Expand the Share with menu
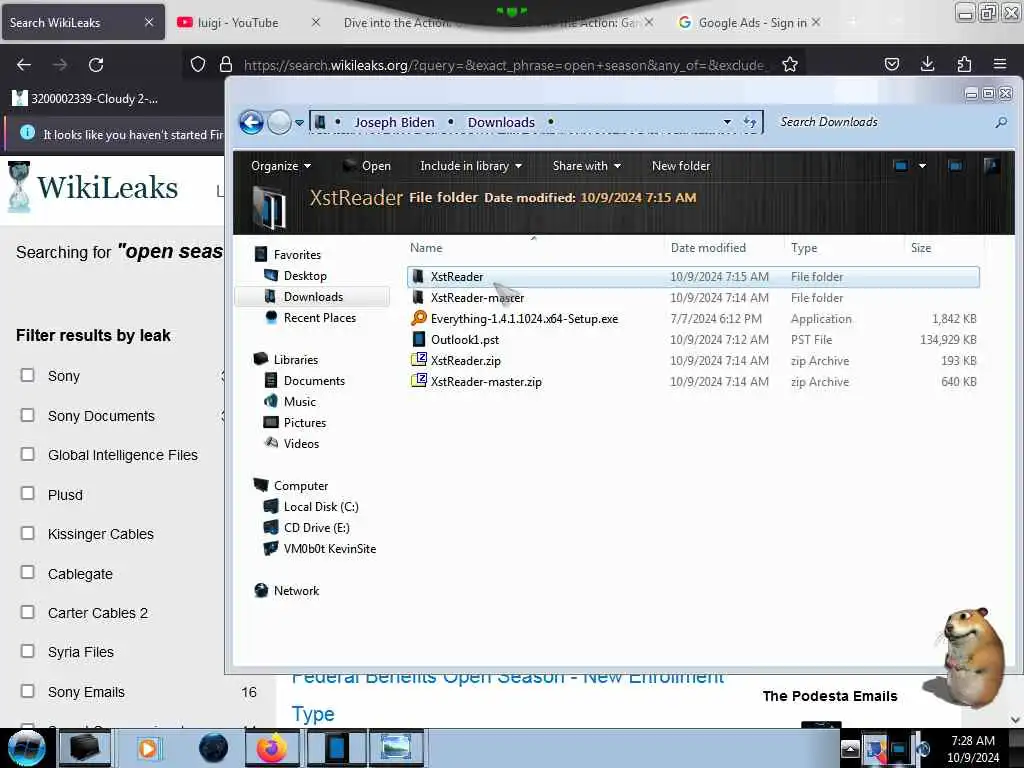The height and width of the screenshot is (768, 1024). pyautogui.click(x=586, y=166)
